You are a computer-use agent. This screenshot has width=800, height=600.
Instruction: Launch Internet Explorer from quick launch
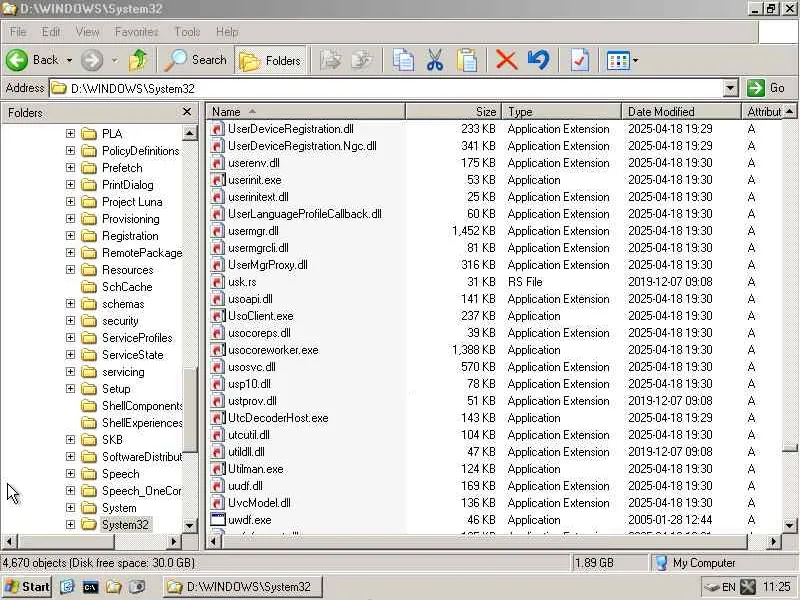coord(67,587)
